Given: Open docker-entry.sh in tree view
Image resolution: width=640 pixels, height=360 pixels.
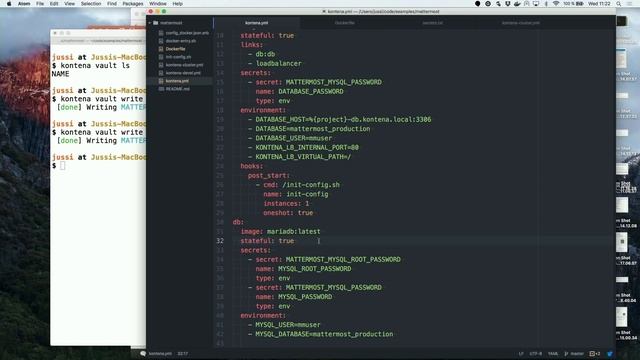Looking at the screenshot, I should point(180,41).
